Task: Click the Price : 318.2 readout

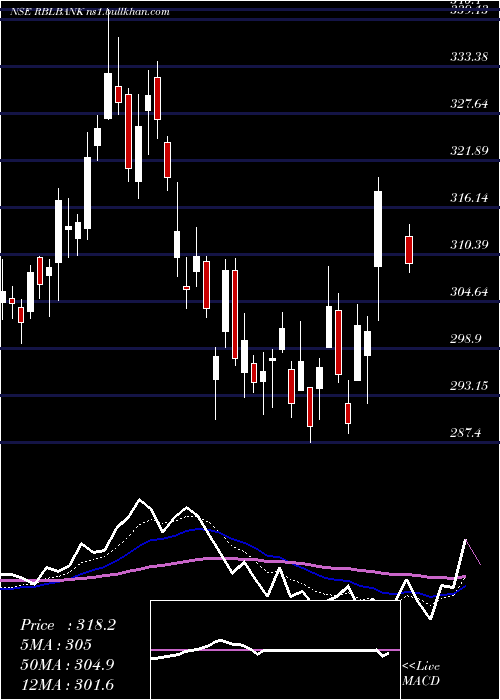Action: (68, 625)
